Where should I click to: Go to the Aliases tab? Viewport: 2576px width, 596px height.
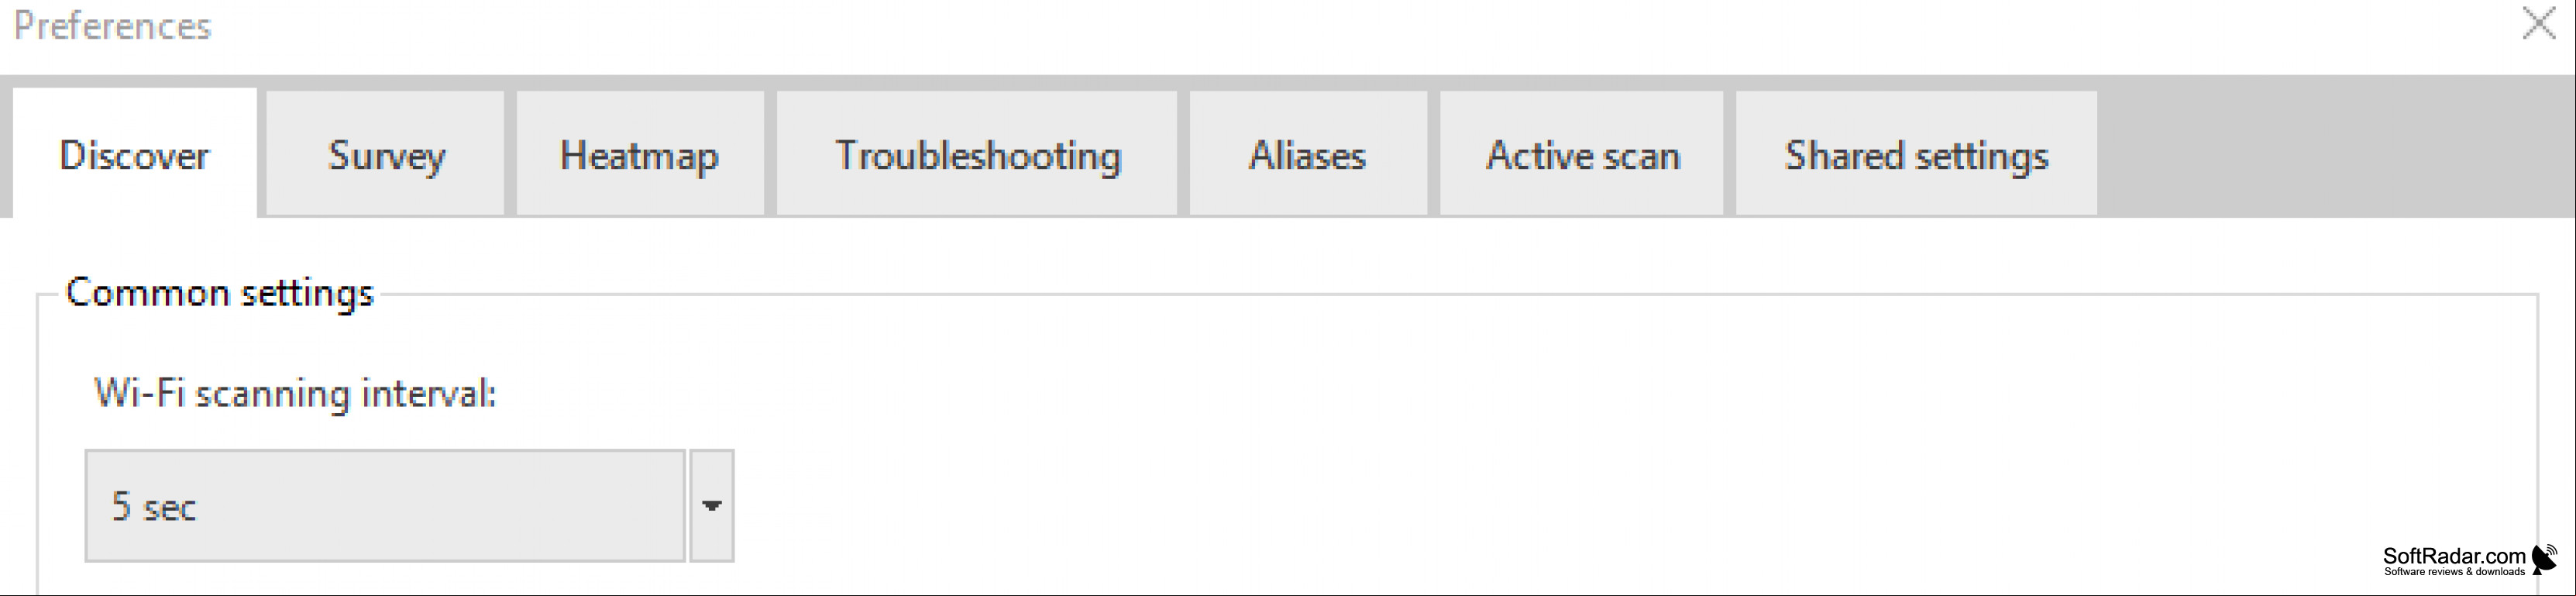click(x=1308, y=154)
